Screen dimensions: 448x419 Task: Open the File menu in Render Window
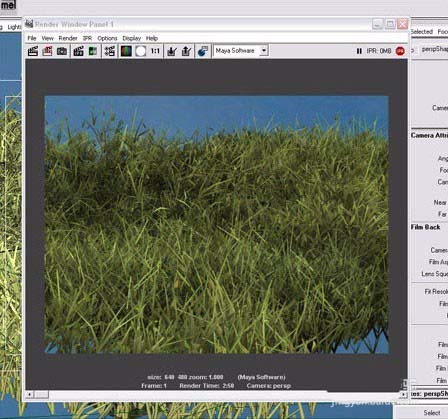click(32, 38)
